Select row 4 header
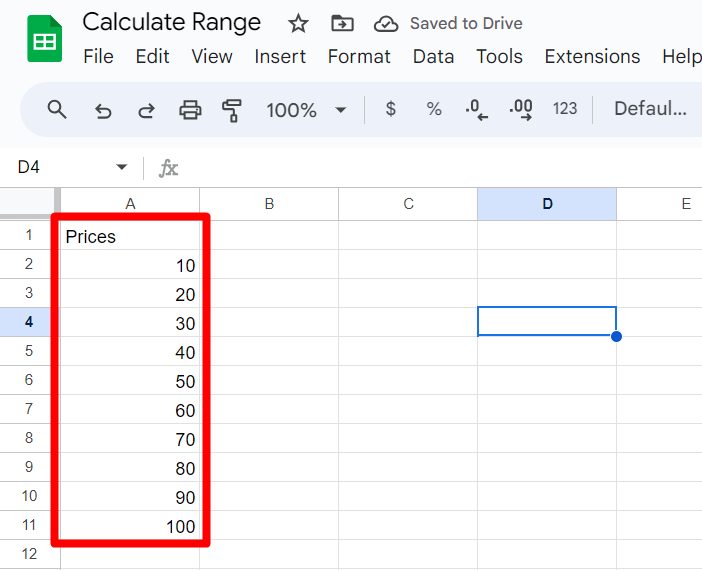Screen dimensions: 702x570 (x=29, y=321)
